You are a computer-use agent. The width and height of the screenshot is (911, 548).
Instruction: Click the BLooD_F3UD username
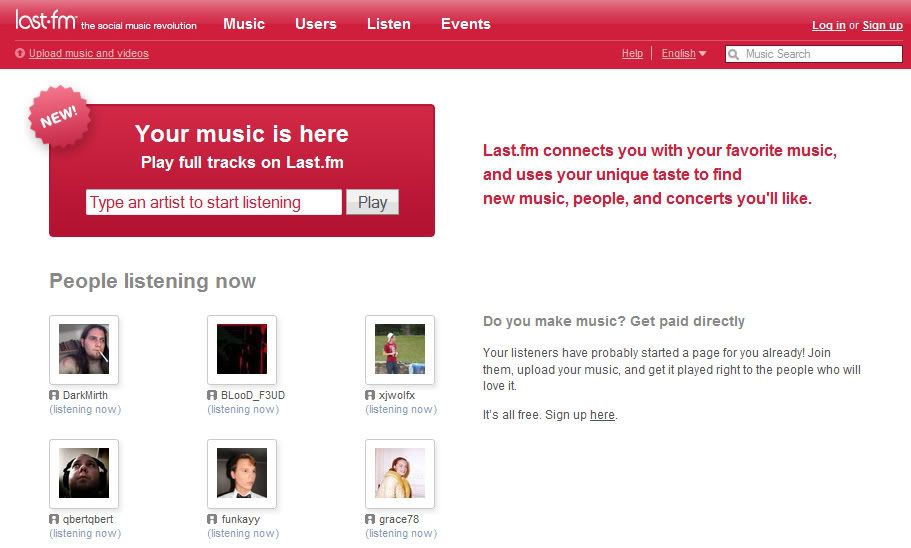point(253,395)
